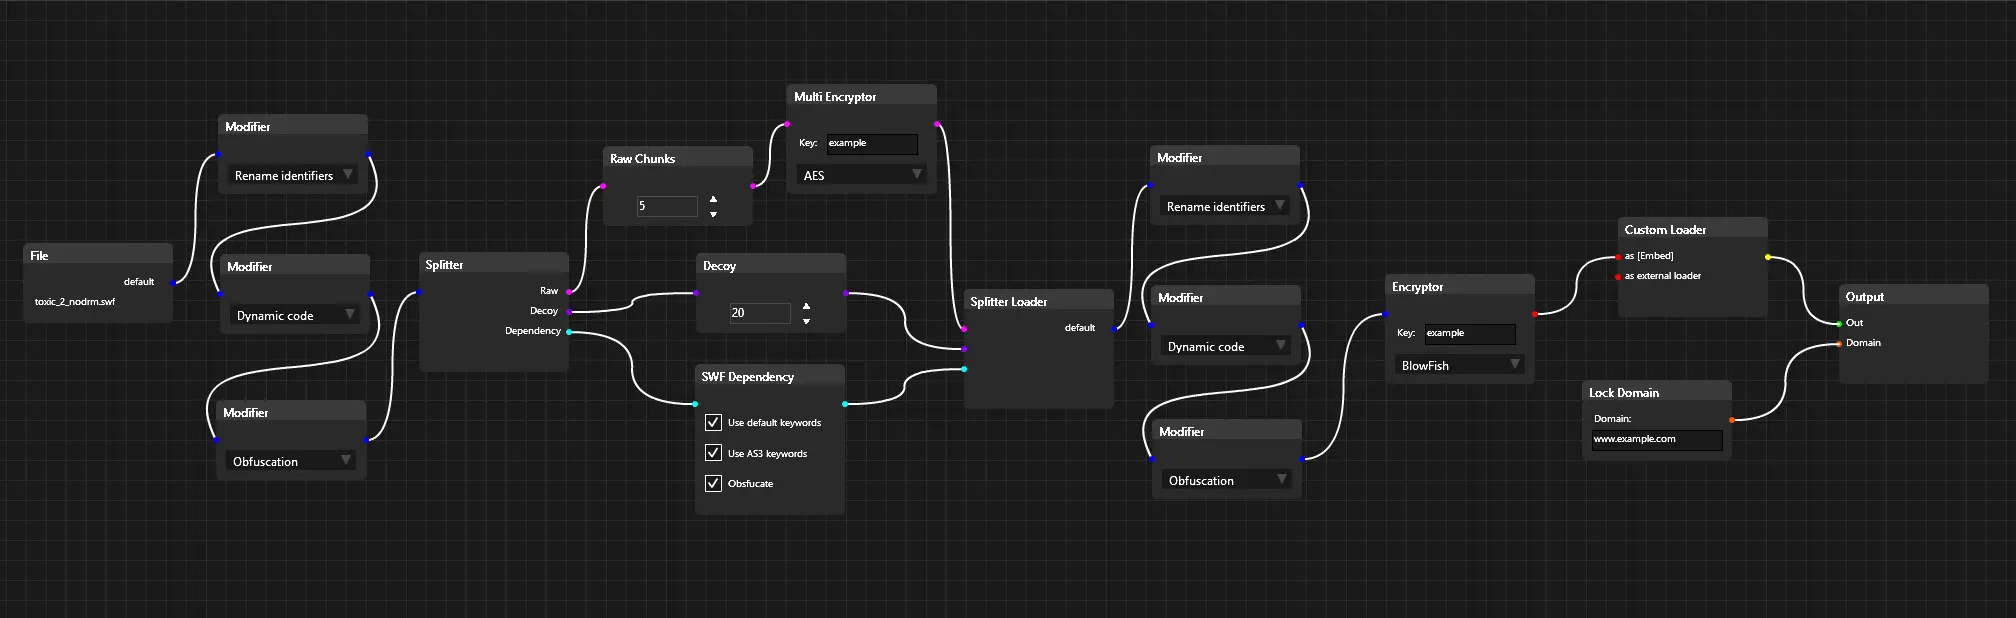Open Rename identifiers dropdown after Splitter Loader
2016x618 pixels.
tap(1224, 206)
